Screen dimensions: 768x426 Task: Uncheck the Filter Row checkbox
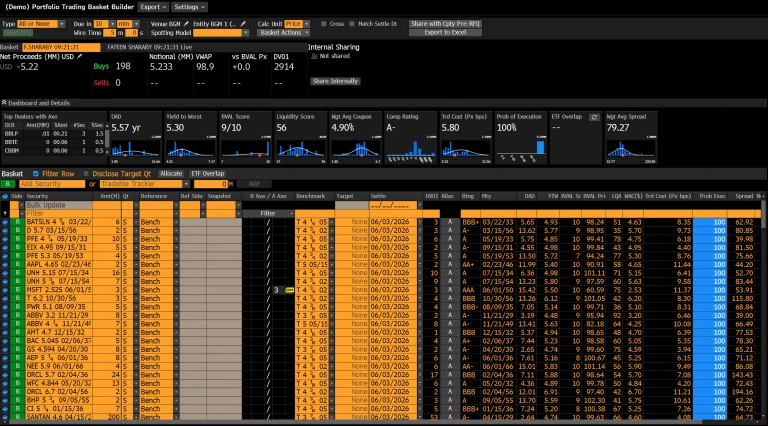point(36,173)
